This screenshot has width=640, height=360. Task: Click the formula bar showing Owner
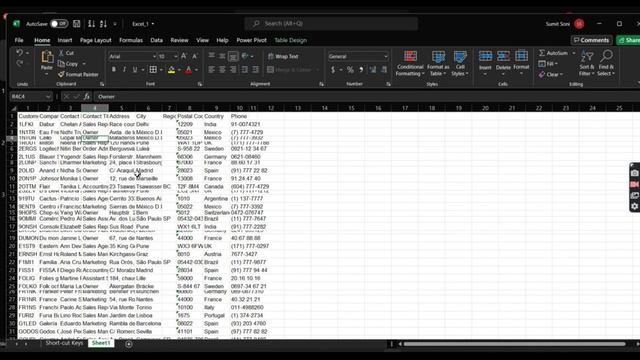pos(367,97)
